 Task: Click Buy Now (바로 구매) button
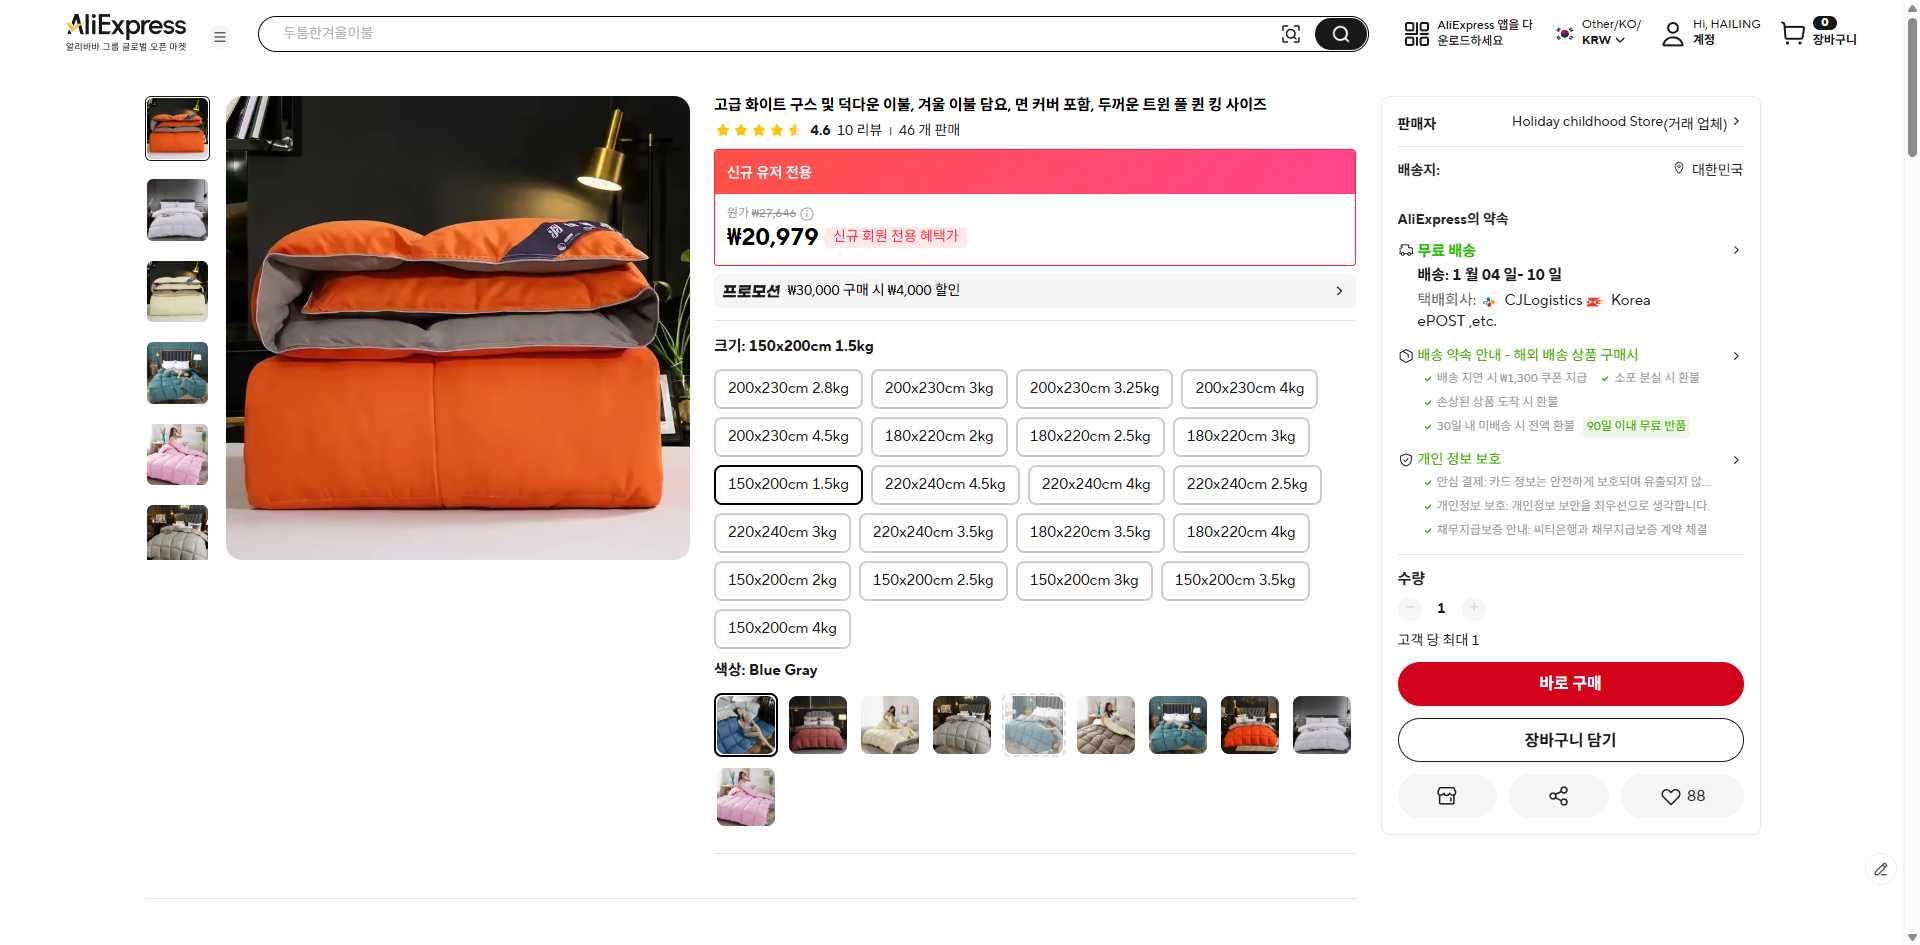1570,684
